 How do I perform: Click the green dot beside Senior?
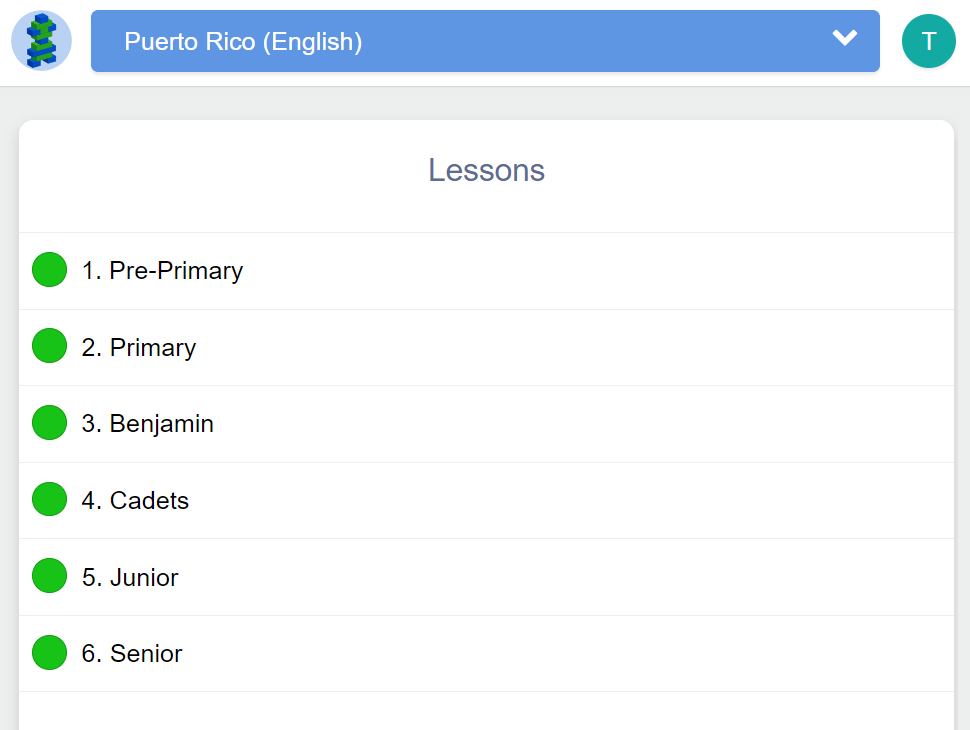pyautogui.click(x=49, y=653)
